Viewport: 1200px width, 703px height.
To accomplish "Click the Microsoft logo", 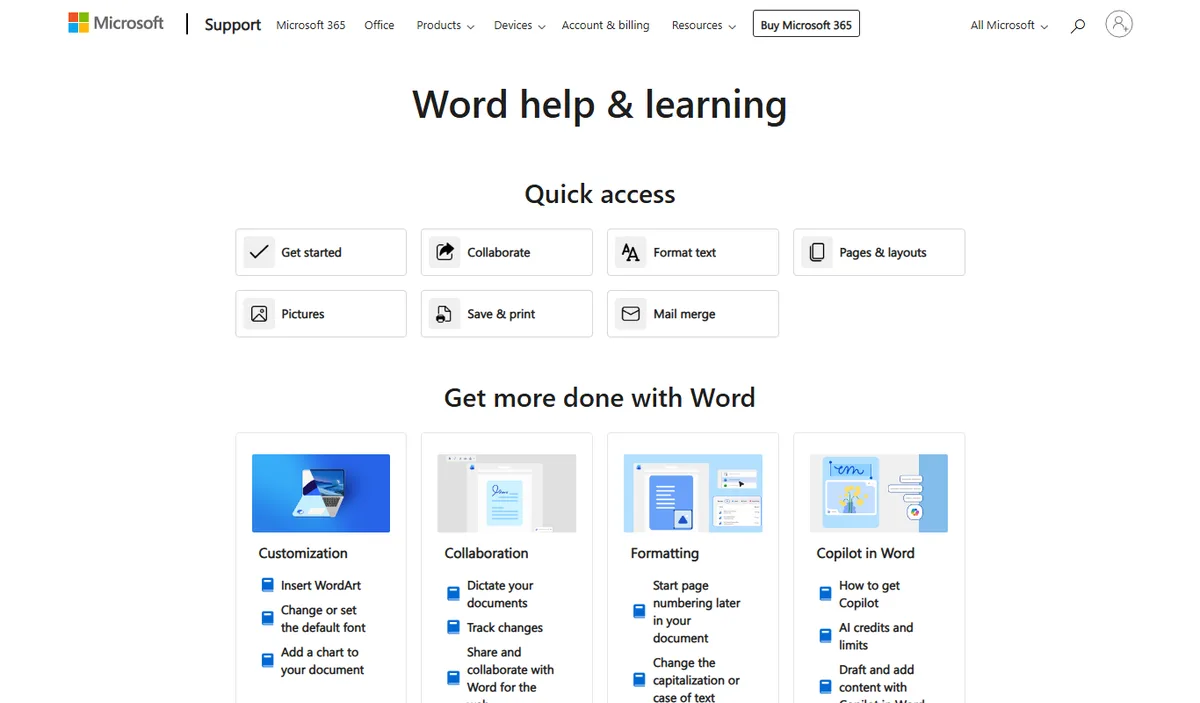I will (116, 23).
